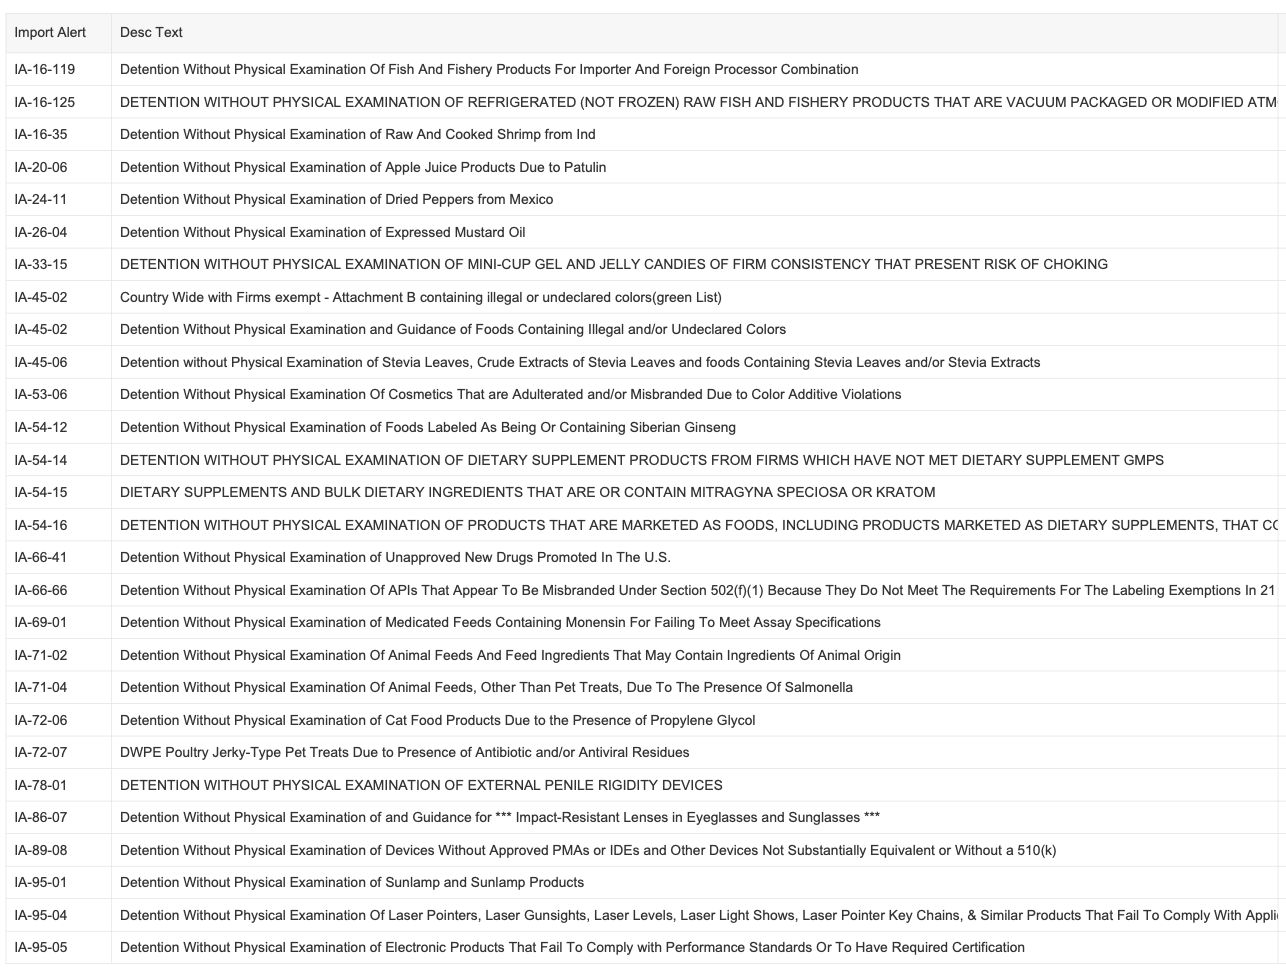Click the Cosmetics Color Additive Violations description

point(510,394)
